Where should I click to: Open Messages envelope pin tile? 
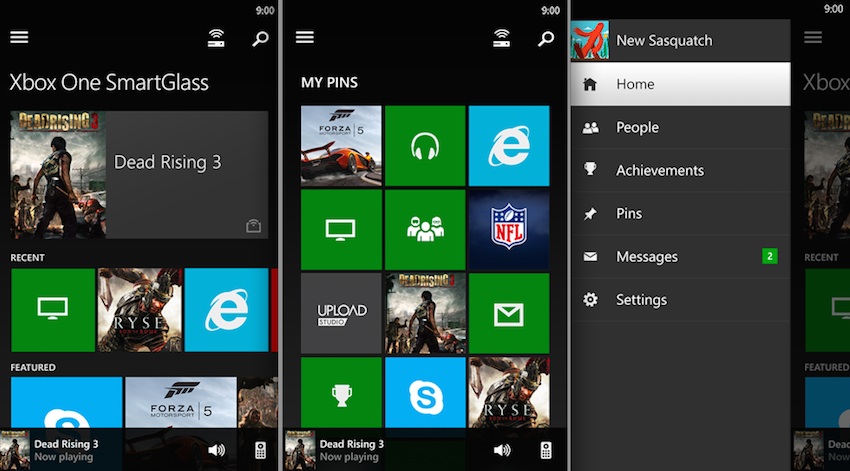pos(509,313)
